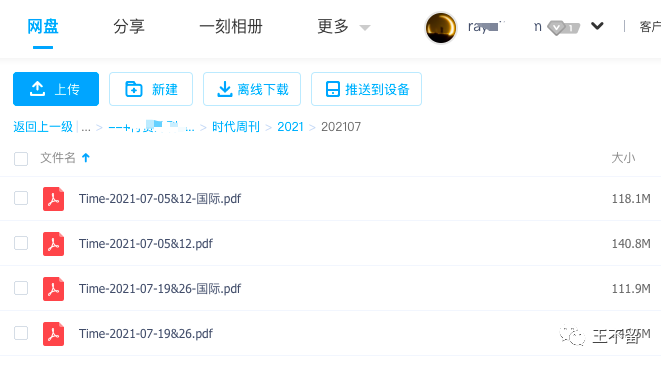Open PDF icon for Time-2021-07-05&12-国际.pdf

coord(53,199)
